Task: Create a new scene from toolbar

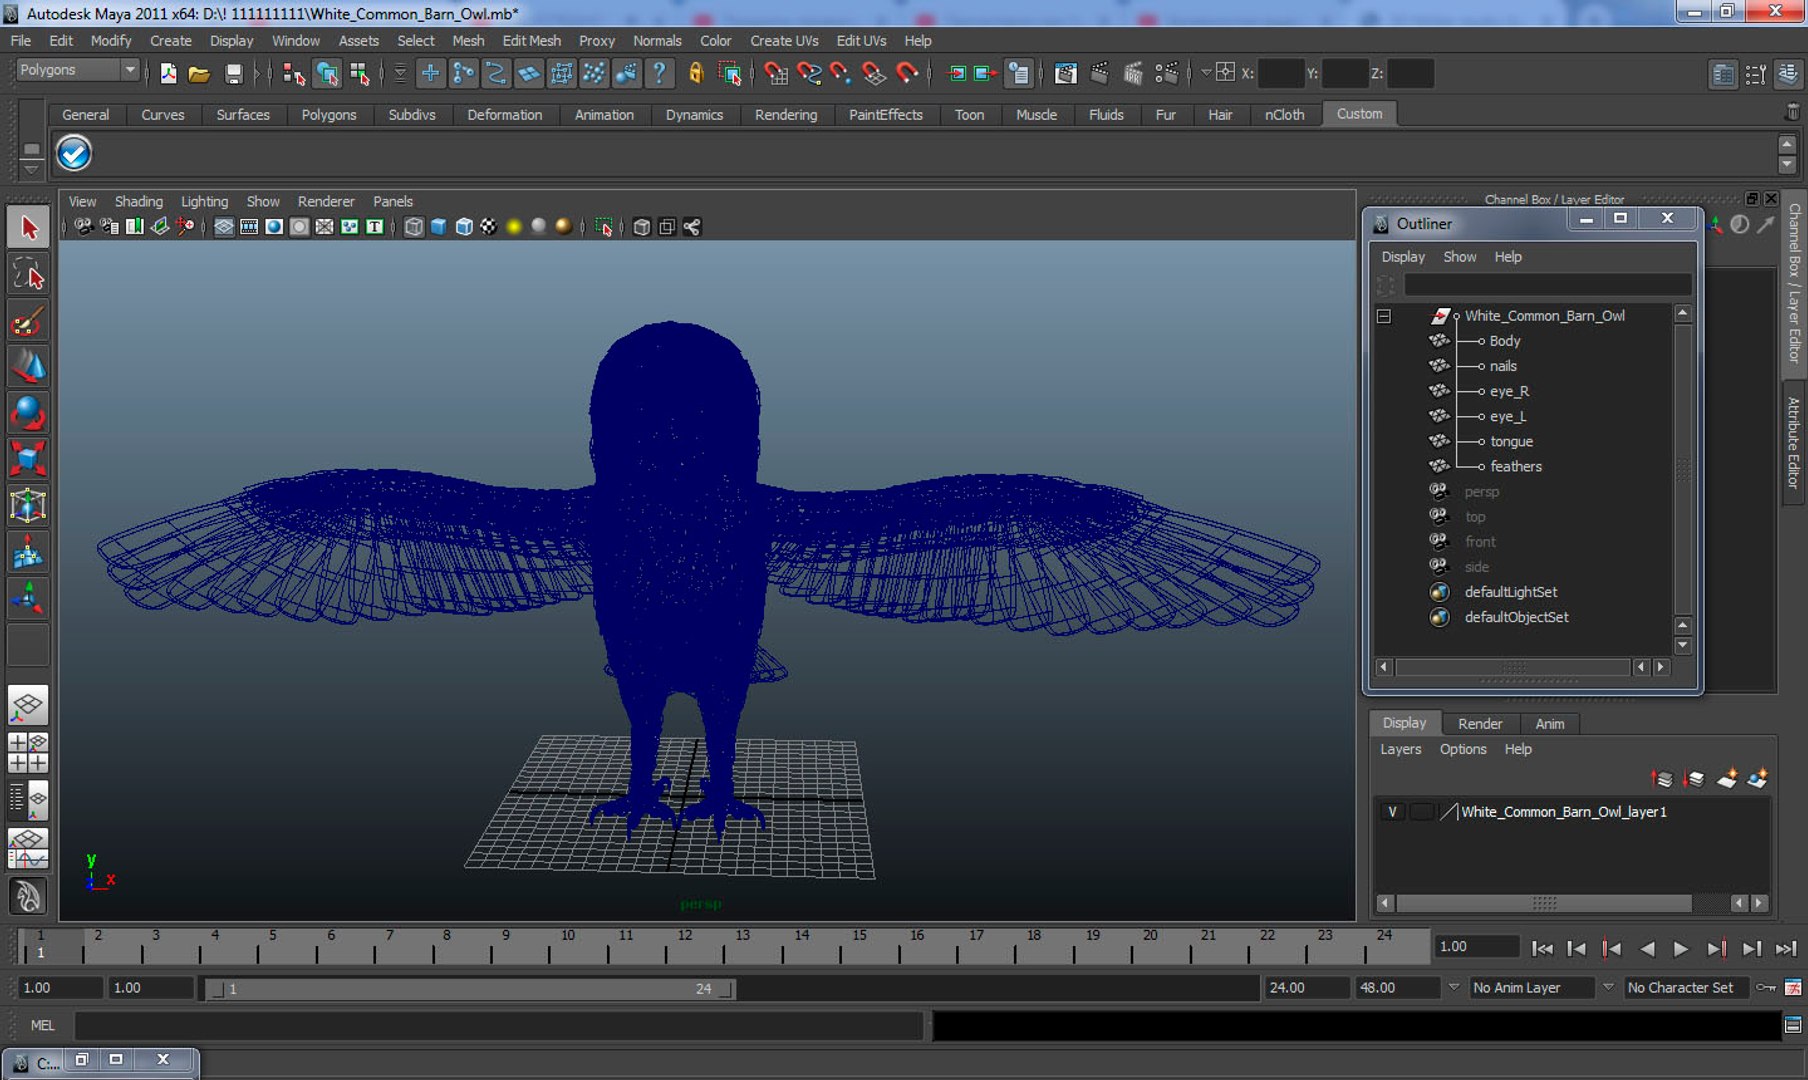Action: (168, 73)
